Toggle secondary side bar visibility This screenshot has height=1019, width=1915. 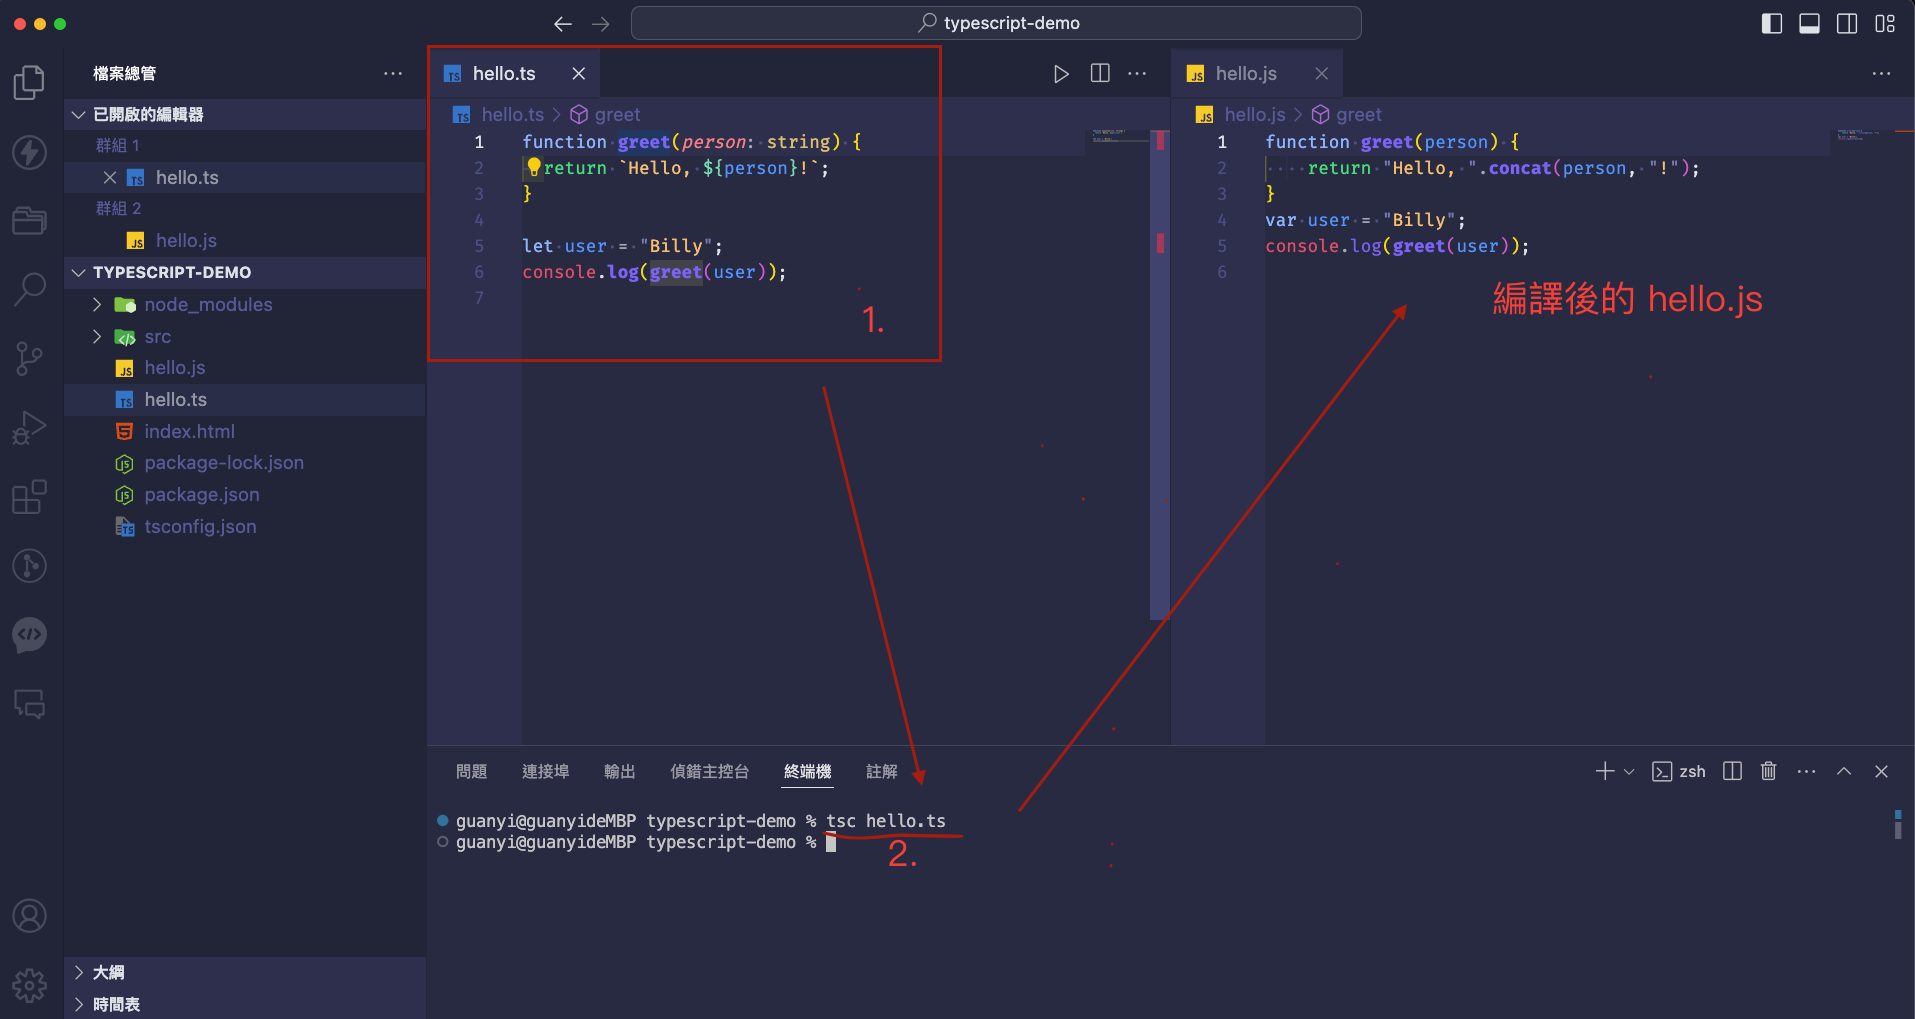(x=1847, y=23)
